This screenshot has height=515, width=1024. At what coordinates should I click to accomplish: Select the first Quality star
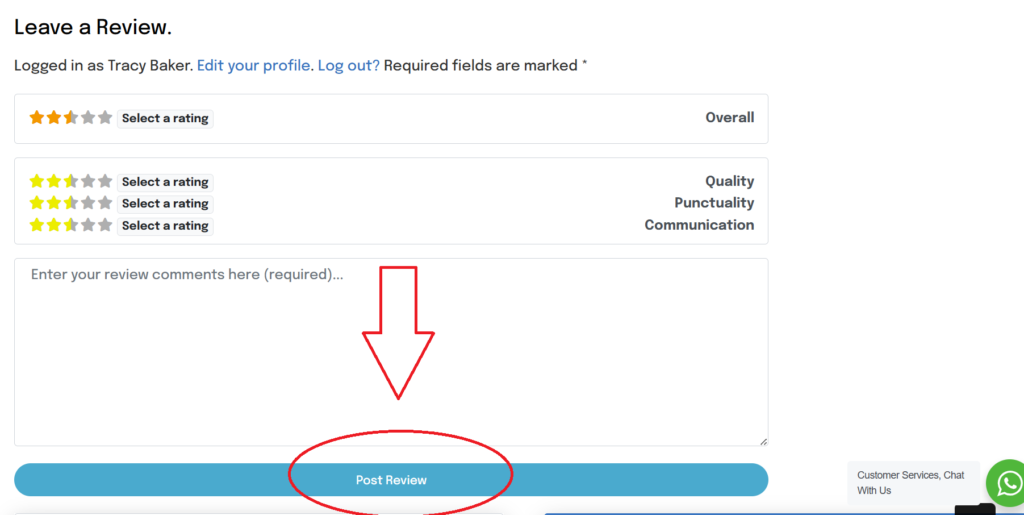pyautogui.click(x=37, y=182)
